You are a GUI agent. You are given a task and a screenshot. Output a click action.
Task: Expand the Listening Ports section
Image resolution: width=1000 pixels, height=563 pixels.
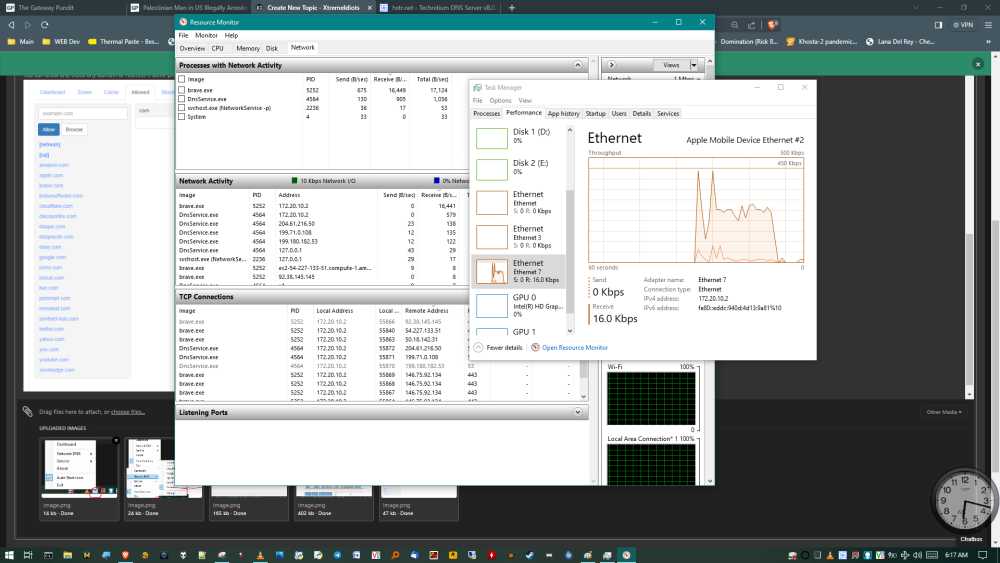click(578, 412)
